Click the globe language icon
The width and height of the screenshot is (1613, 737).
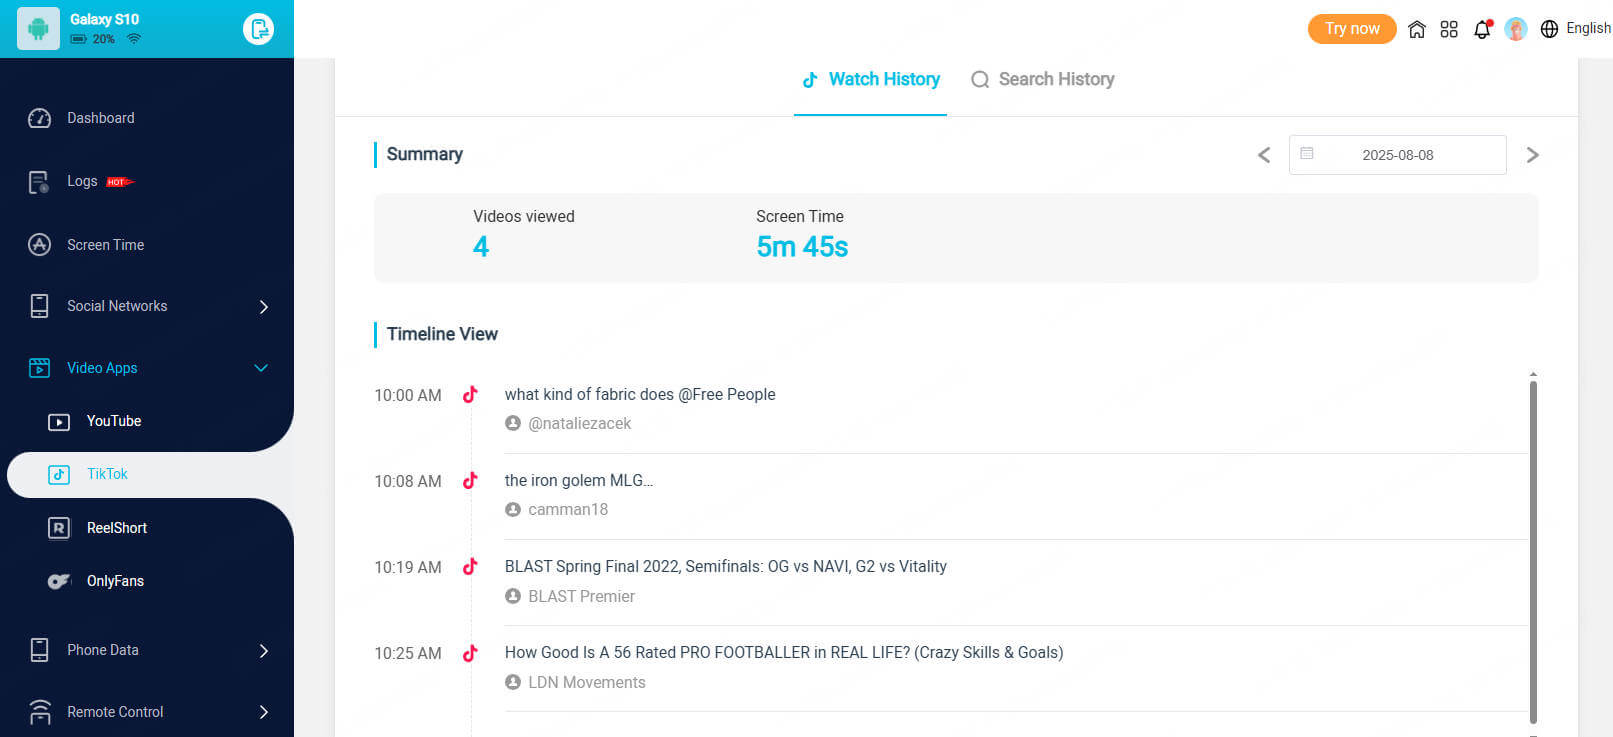tap(1549, 29)
